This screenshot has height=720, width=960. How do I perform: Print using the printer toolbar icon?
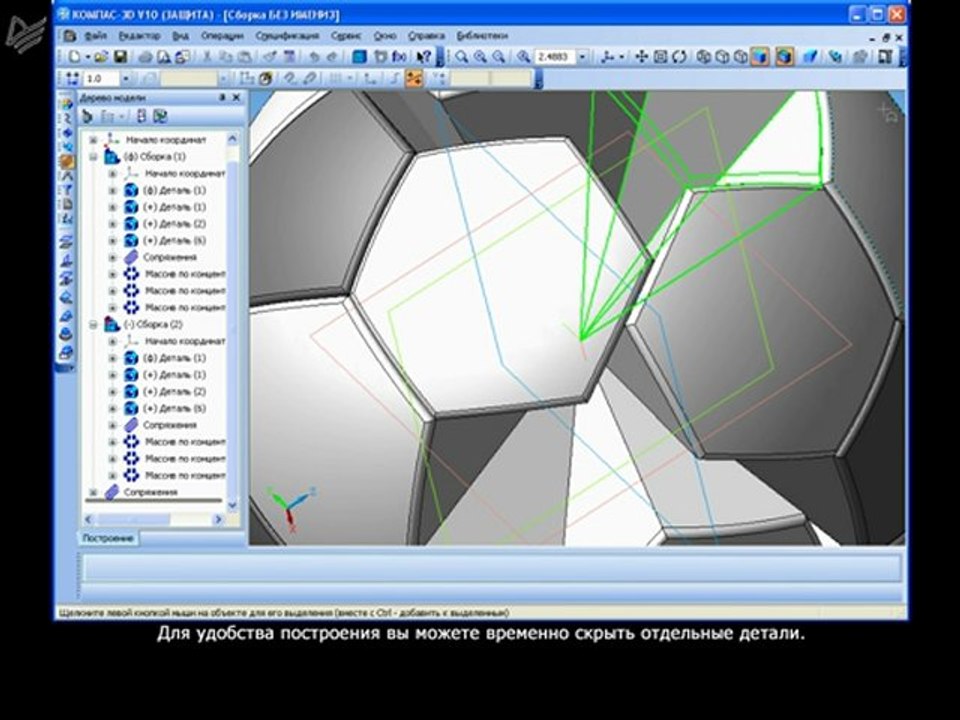145,57
